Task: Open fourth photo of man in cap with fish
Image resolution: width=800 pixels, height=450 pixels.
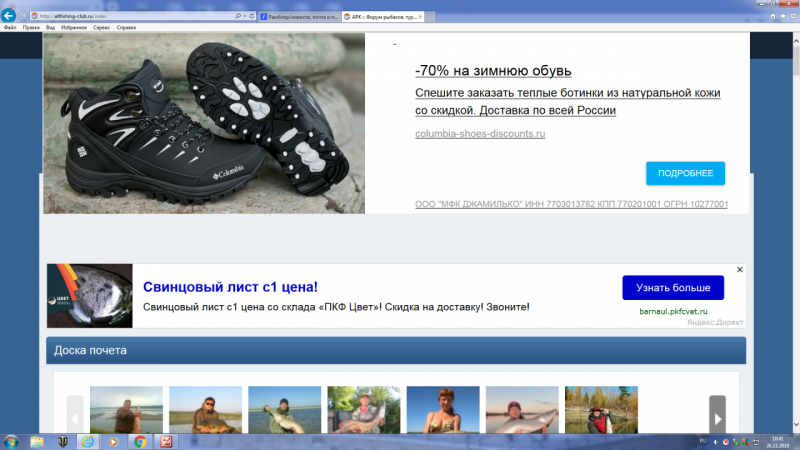Action: (x=364, y=410)
